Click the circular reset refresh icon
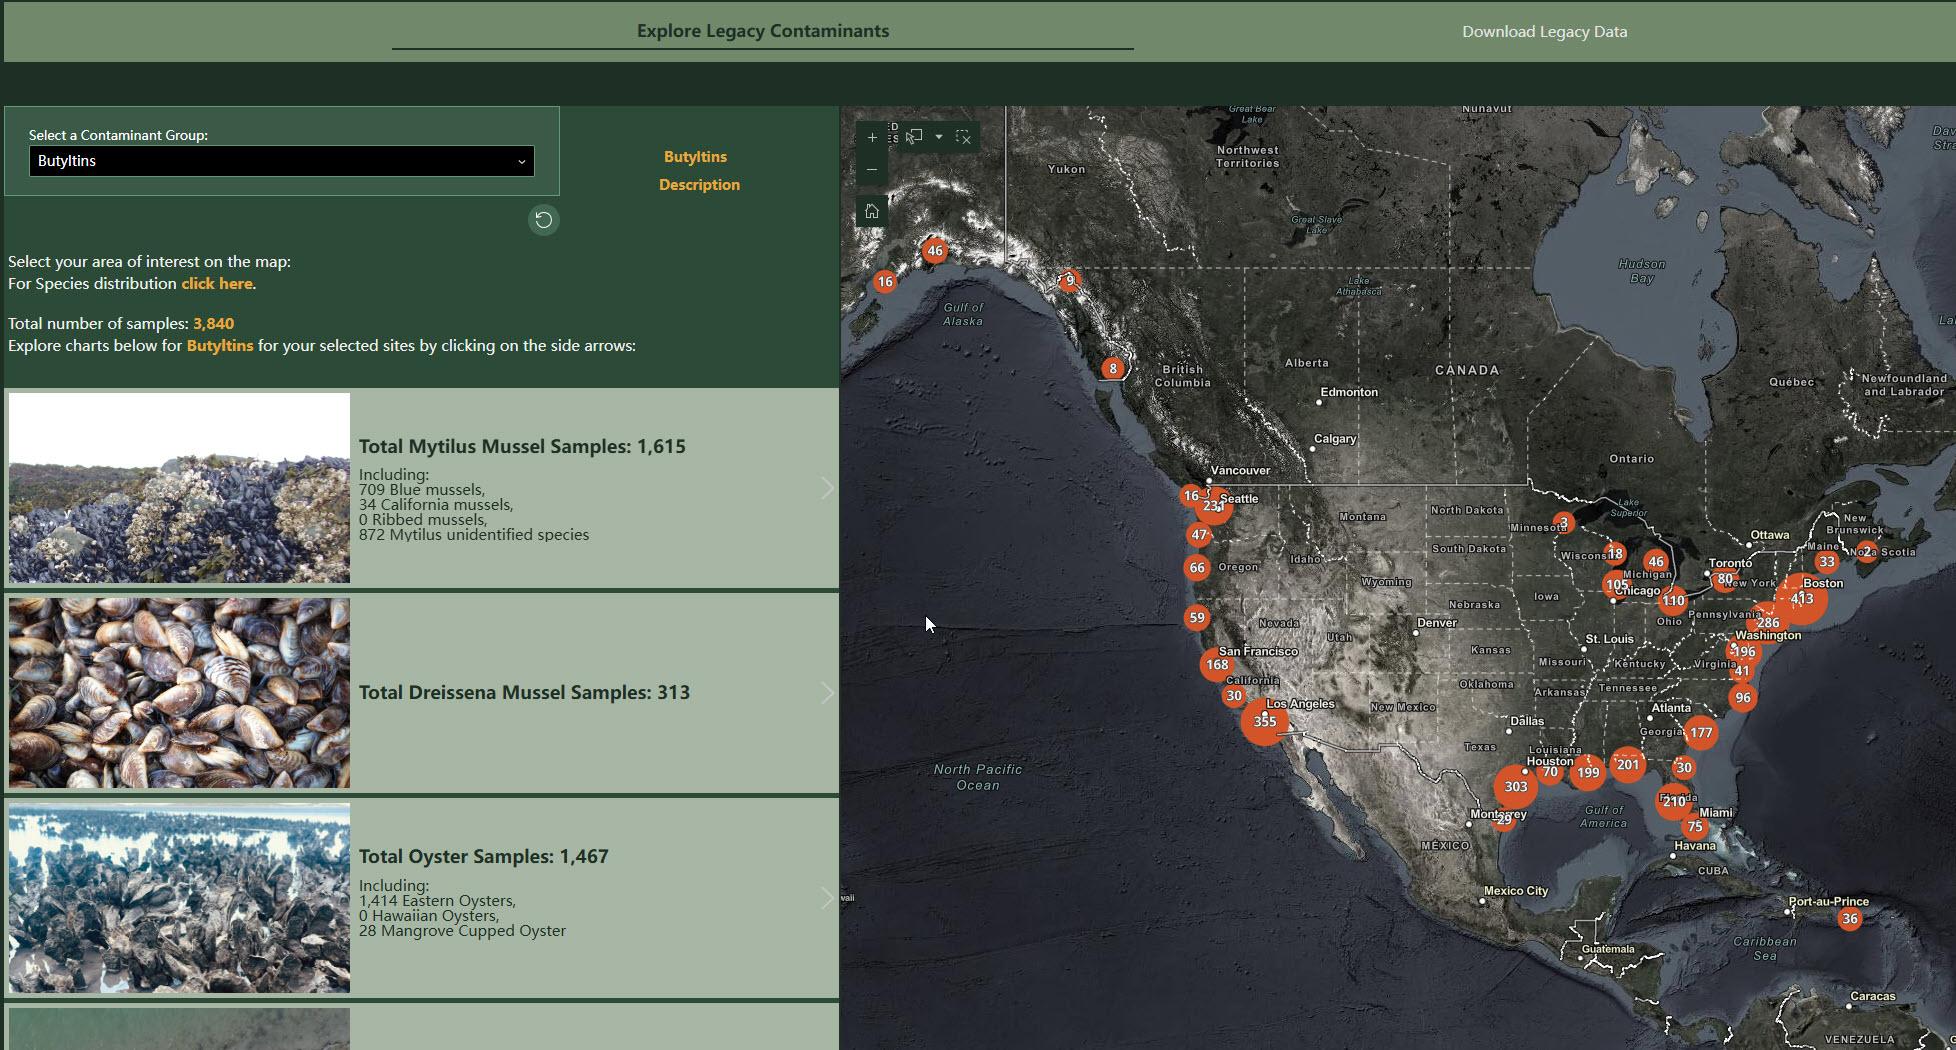 pos(543,220)
